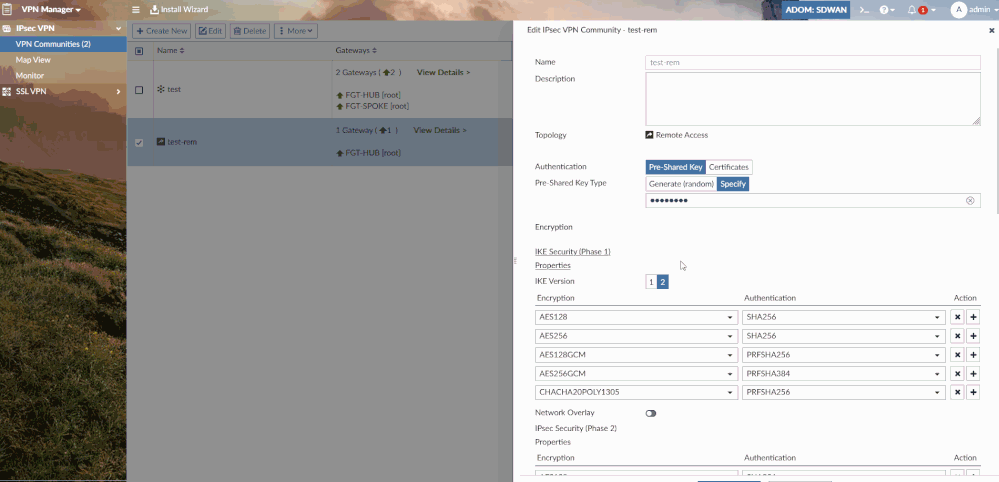Open Map View in the sidebar
999x482 pixels.
(33, 60)
